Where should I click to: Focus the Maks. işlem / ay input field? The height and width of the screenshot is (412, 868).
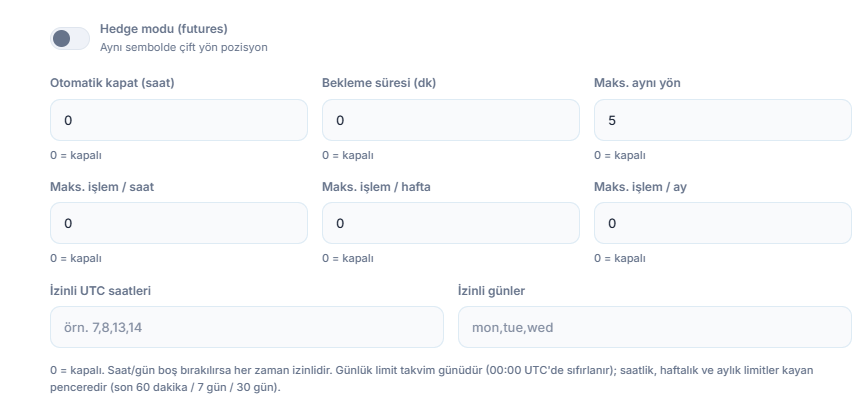tap(722, 223)
